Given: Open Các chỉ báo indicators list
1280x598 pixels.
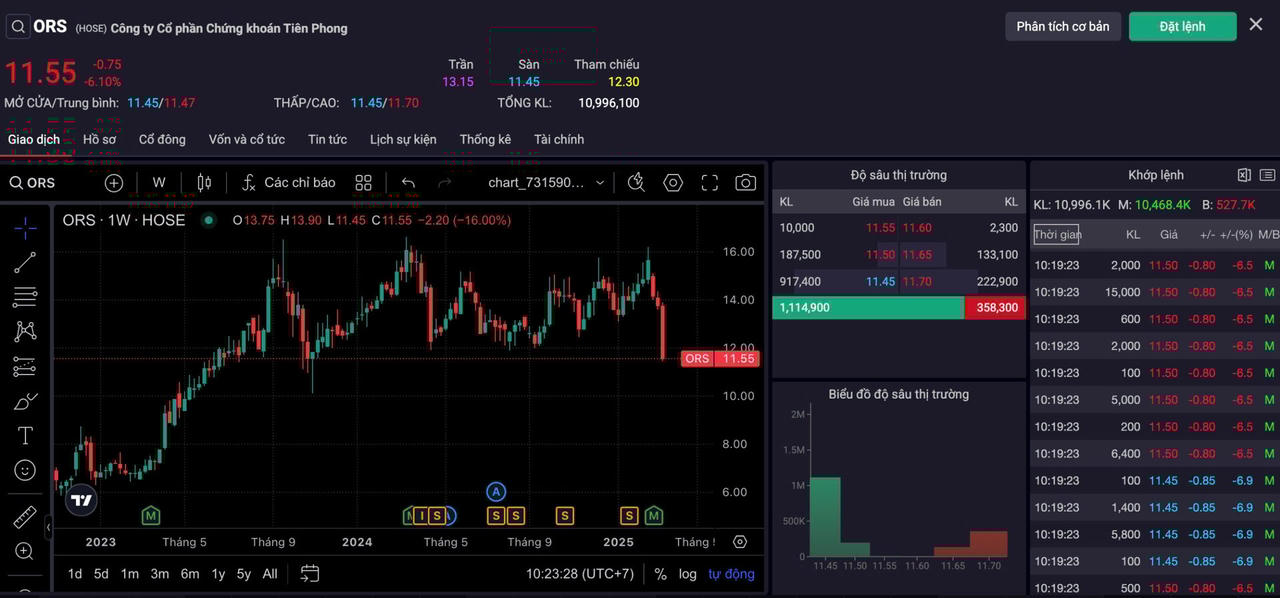Looking at the screenshot, I should tap(288, 183).
